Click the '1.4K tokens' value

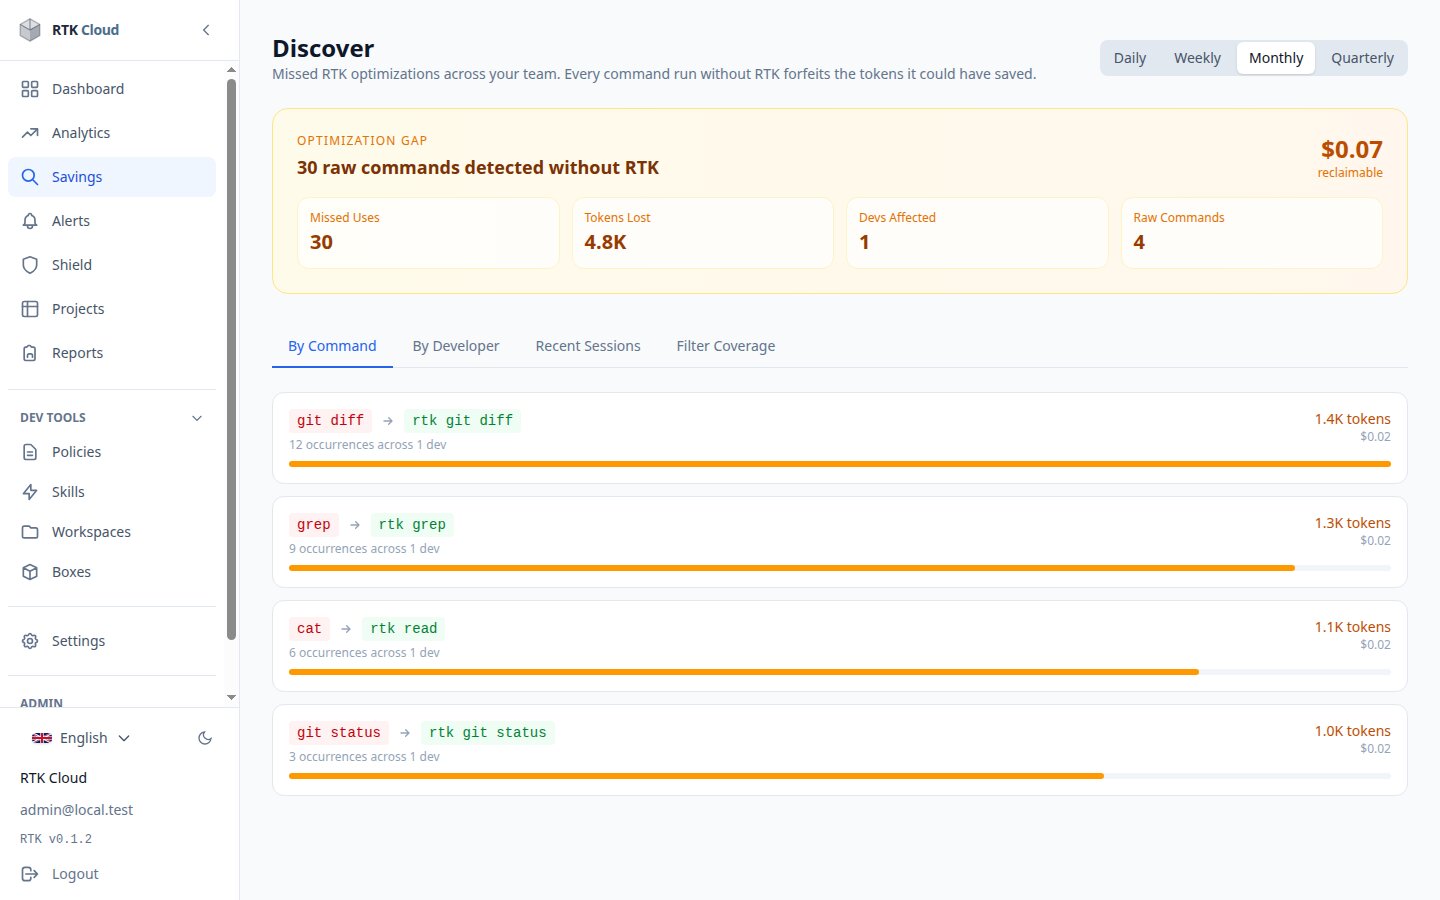coord(1352,419)
